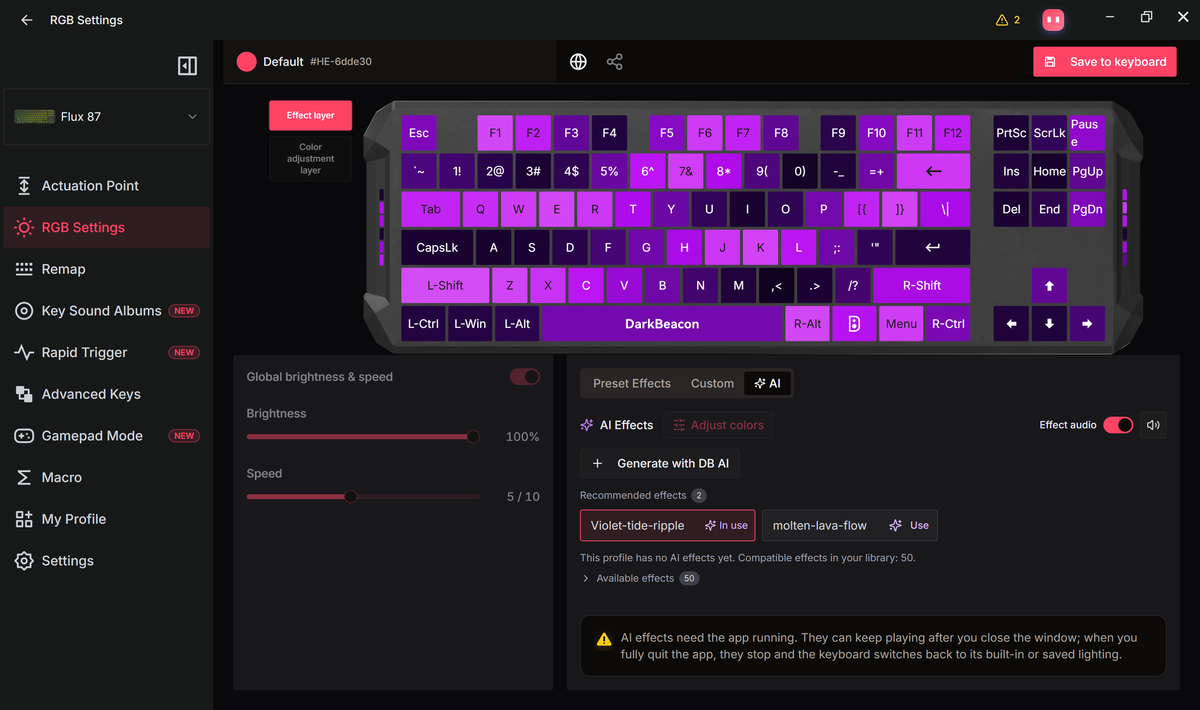1200x710 pixels.
Task: Toggle the Effect audio switch
Action: (1118, 425)
